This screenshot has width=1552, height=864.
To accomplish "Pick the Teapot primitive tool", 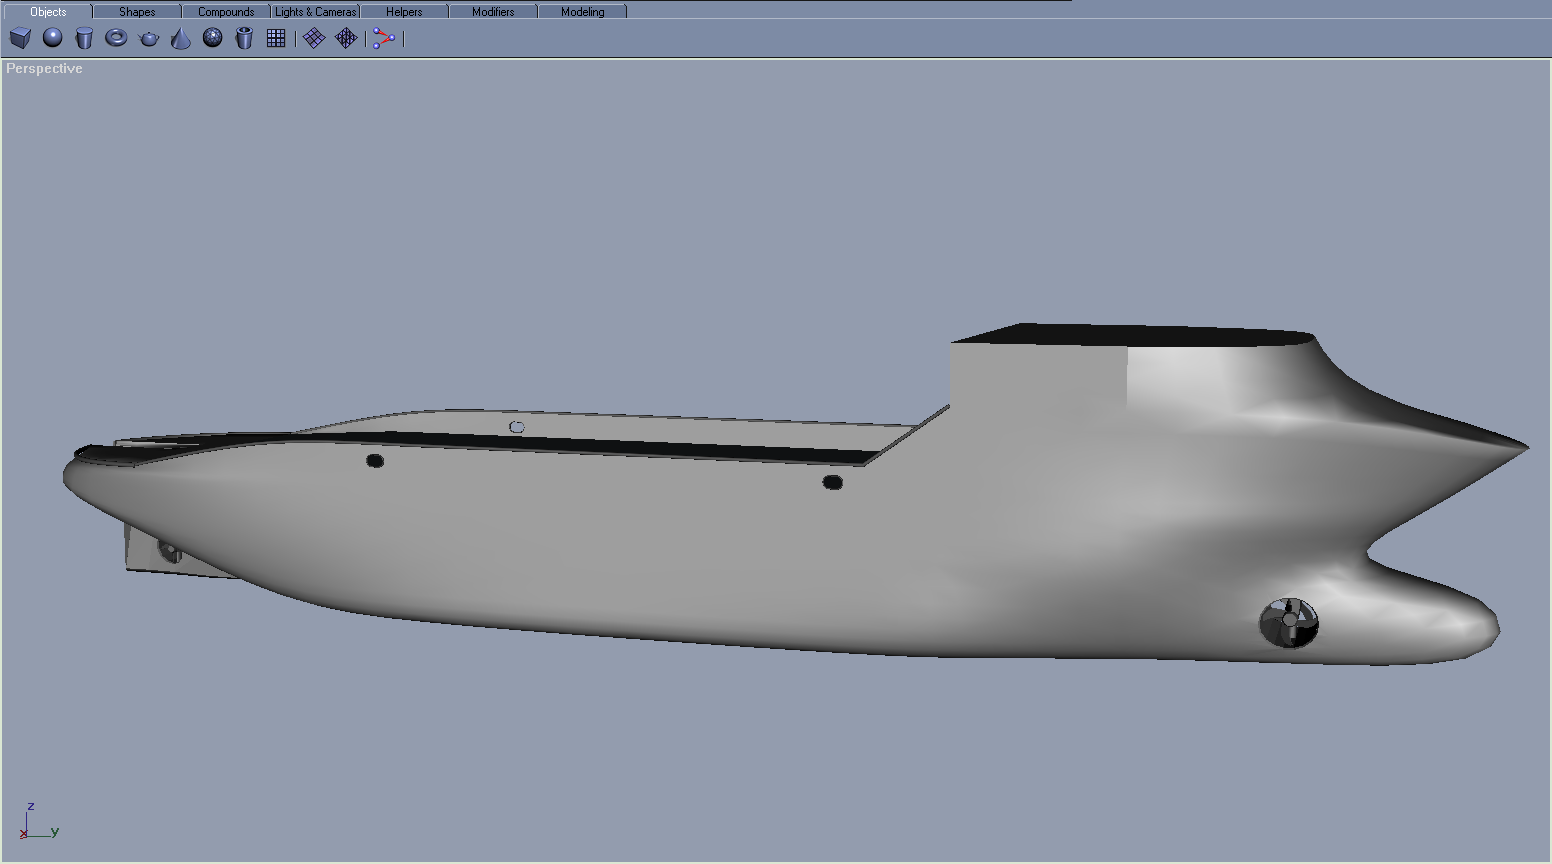I will pyautogui.click(x=148, y=38).
